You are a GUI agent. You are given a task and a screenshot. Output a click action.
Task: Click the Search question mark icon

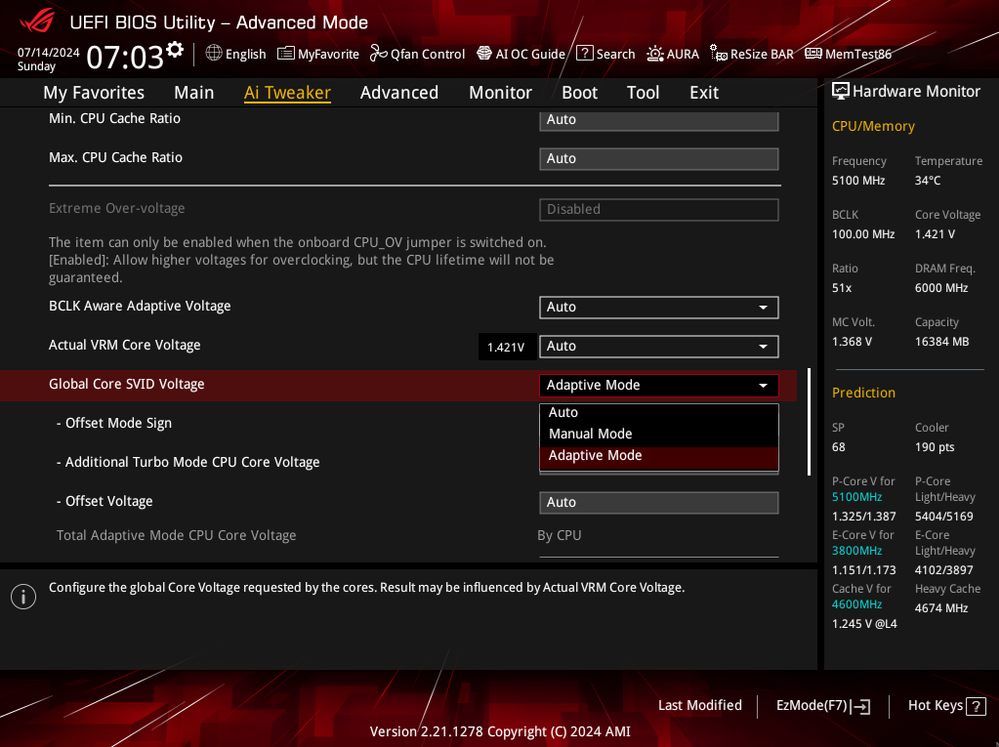coord(584,53)
